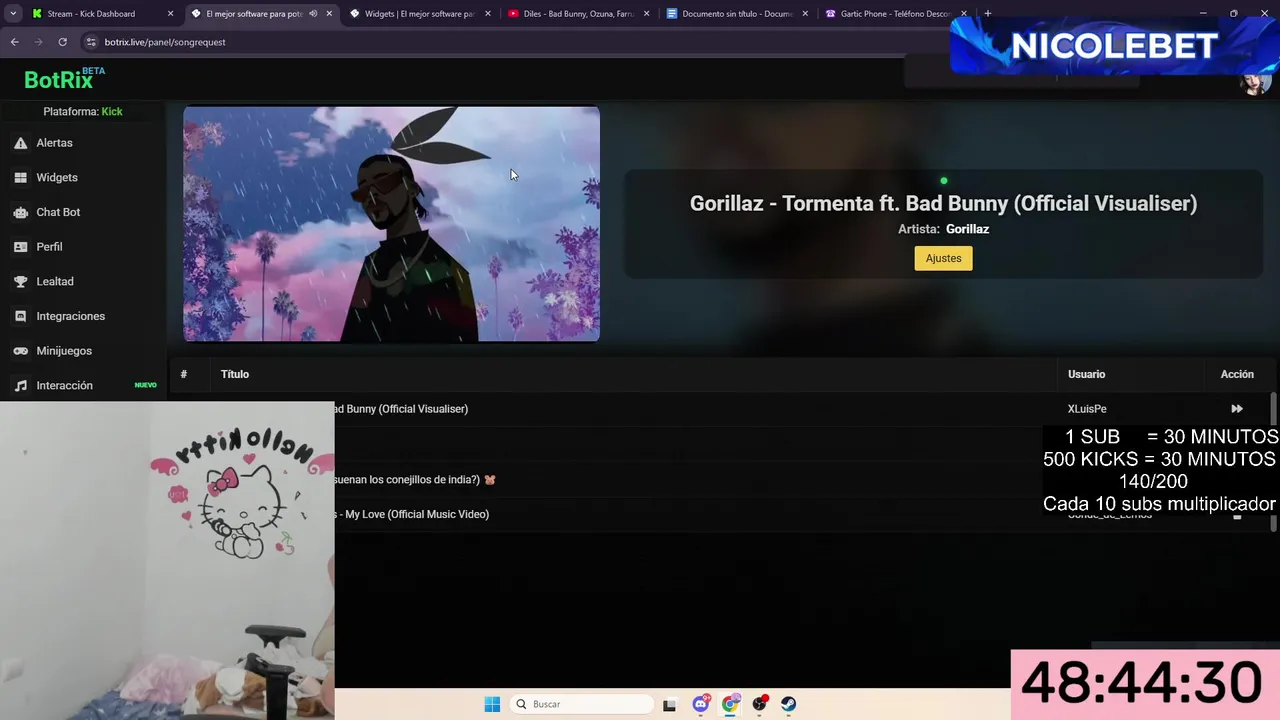The height and width of the screenshot is (720, 1280).
Task: Click the taskbar Buscar search box
Action: click(582, 704)
